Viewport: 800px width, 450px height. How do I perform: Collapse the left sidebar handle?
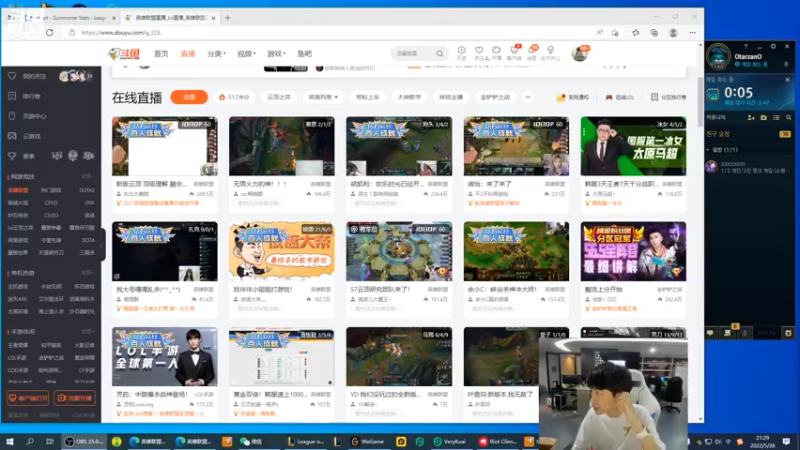click(103, 245)
